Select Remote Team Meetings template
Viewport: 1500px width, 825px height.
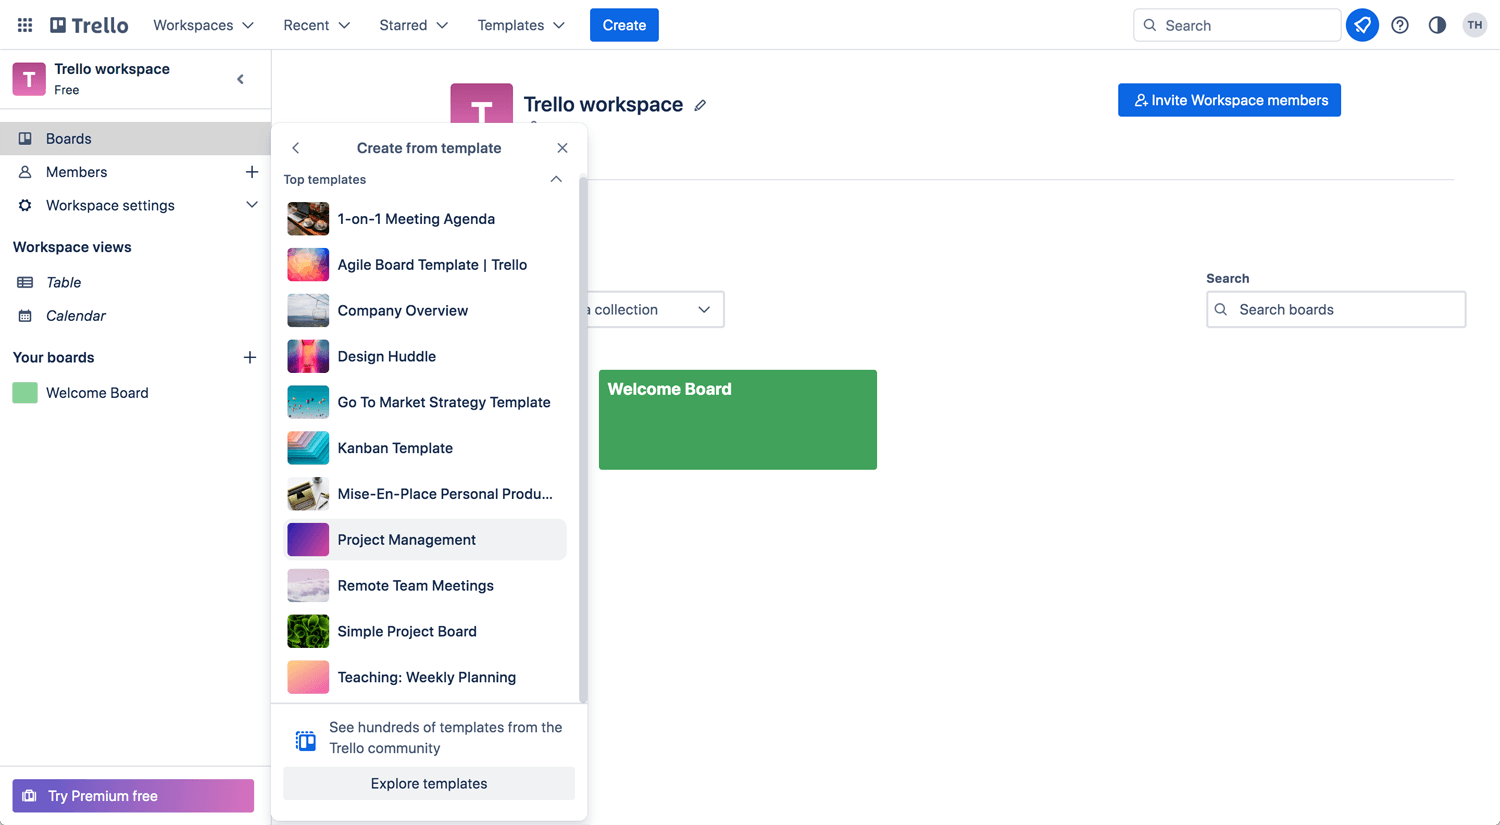426,586
